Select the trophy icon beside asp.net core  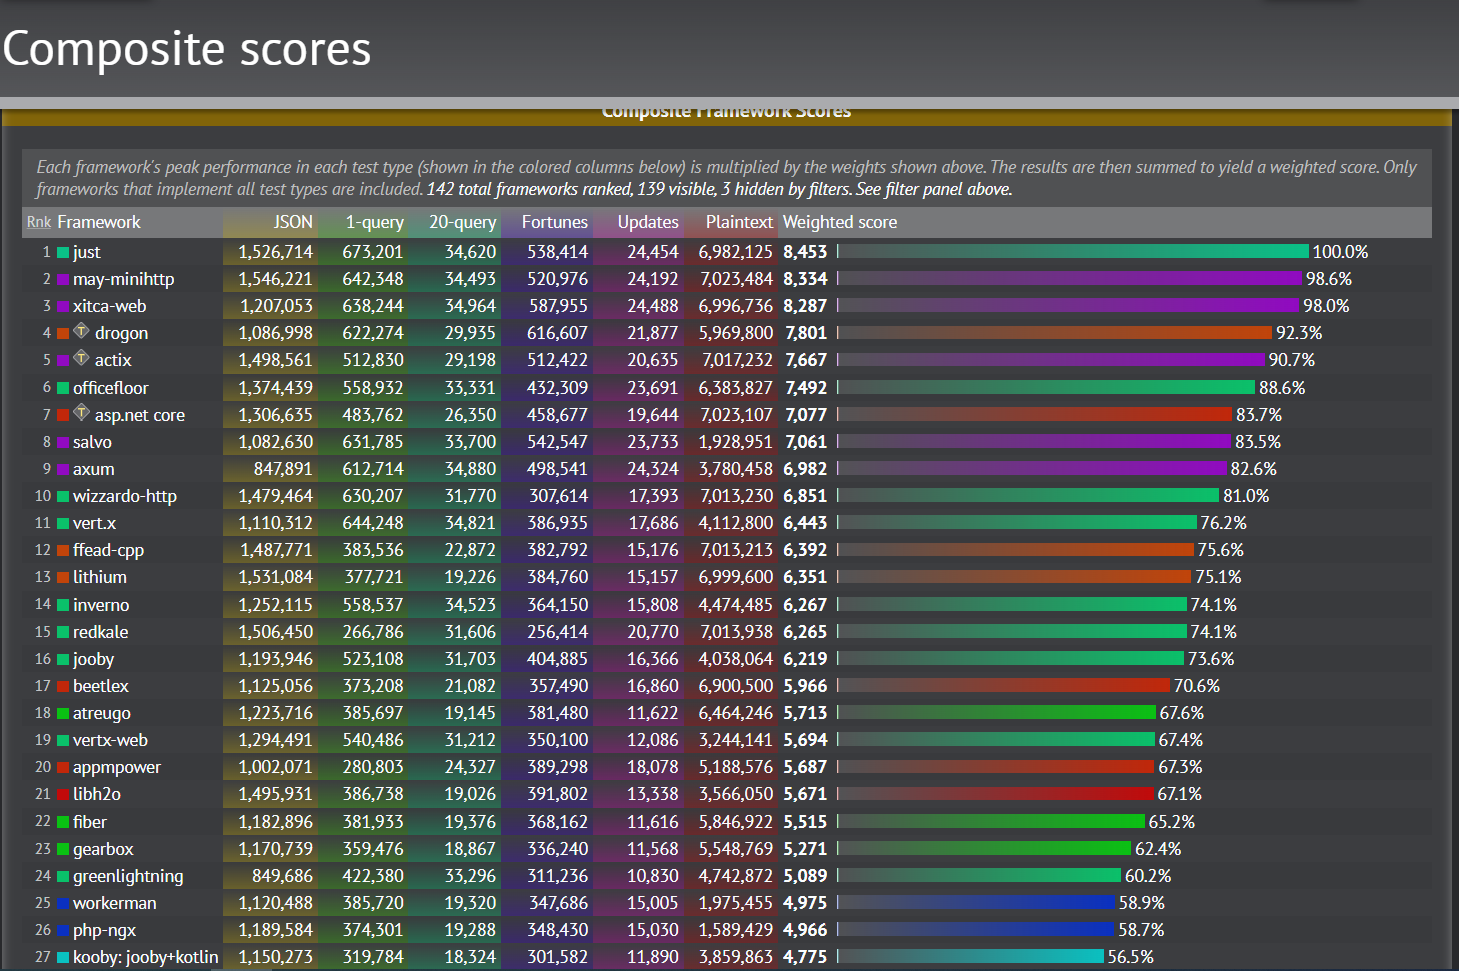tap(81, 413)
